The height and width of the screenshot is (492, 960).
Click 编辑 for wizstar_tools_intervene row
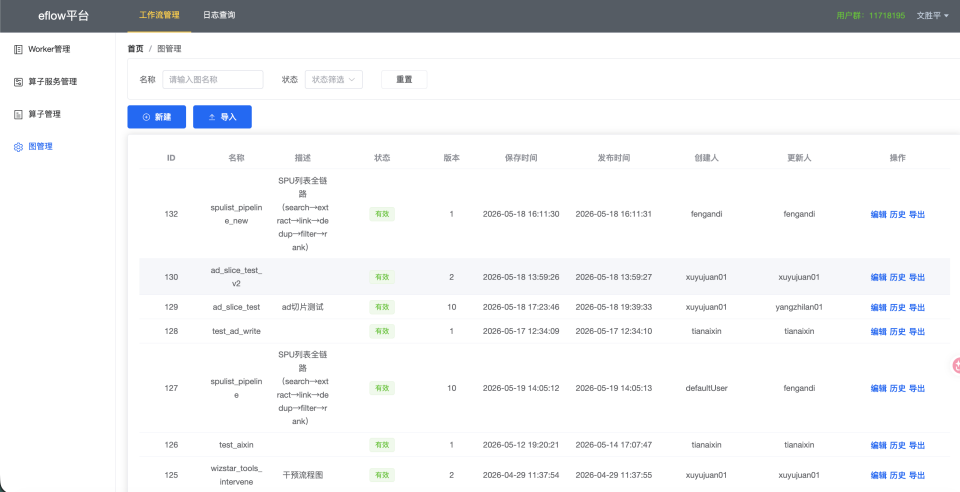pos(879,475)
